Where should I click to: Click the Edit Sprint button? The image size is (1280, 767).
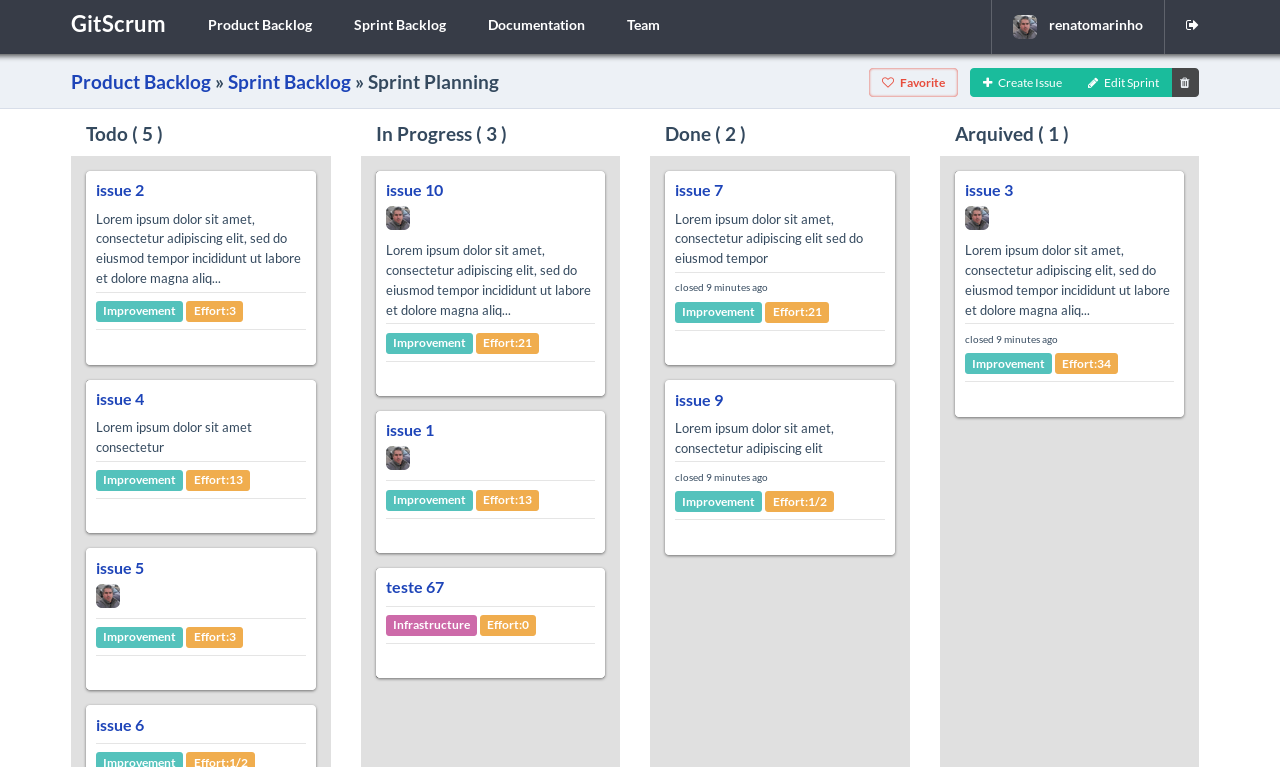1123,83
